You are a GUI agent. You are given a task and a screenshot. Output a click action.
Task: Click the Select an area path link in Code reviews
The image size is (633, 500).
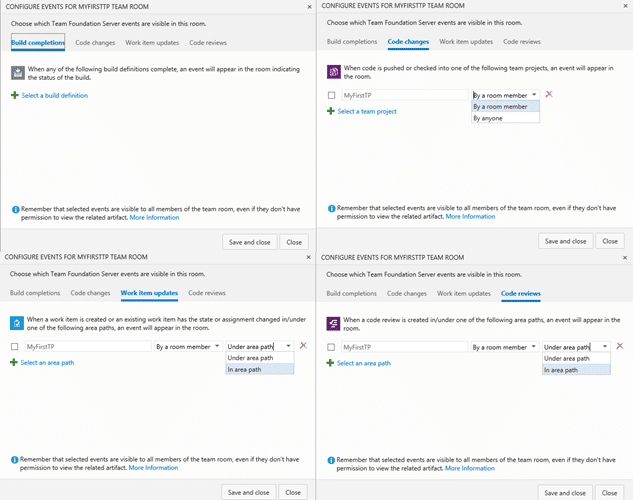point(364,363)
